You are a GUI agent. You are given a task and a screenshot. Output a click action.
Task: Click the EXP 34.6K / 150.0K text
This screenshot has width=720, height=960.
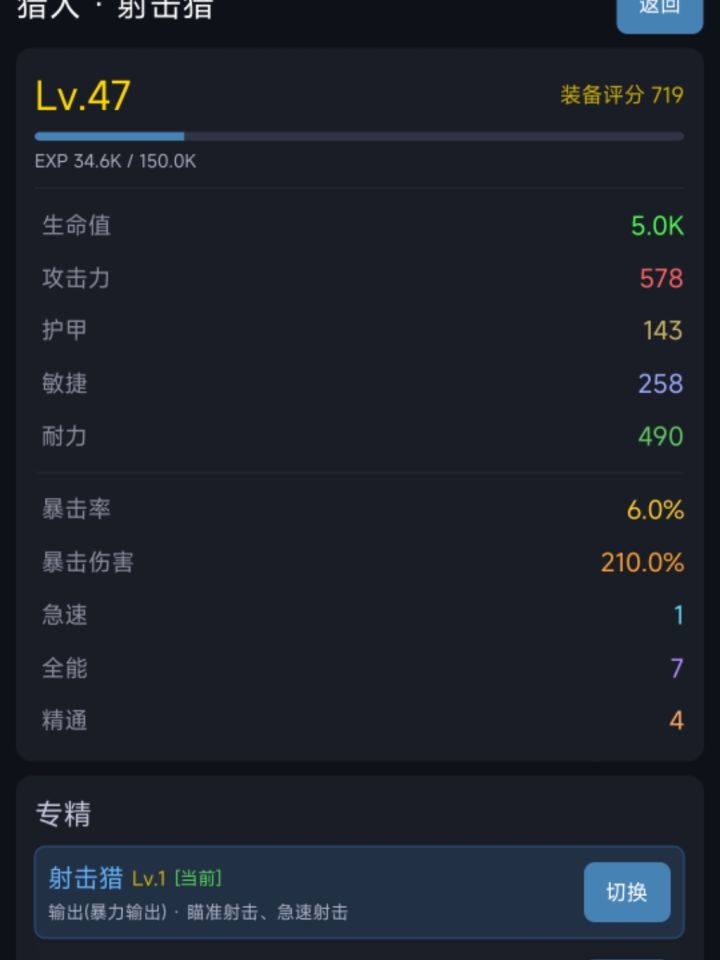click(115, 161)
